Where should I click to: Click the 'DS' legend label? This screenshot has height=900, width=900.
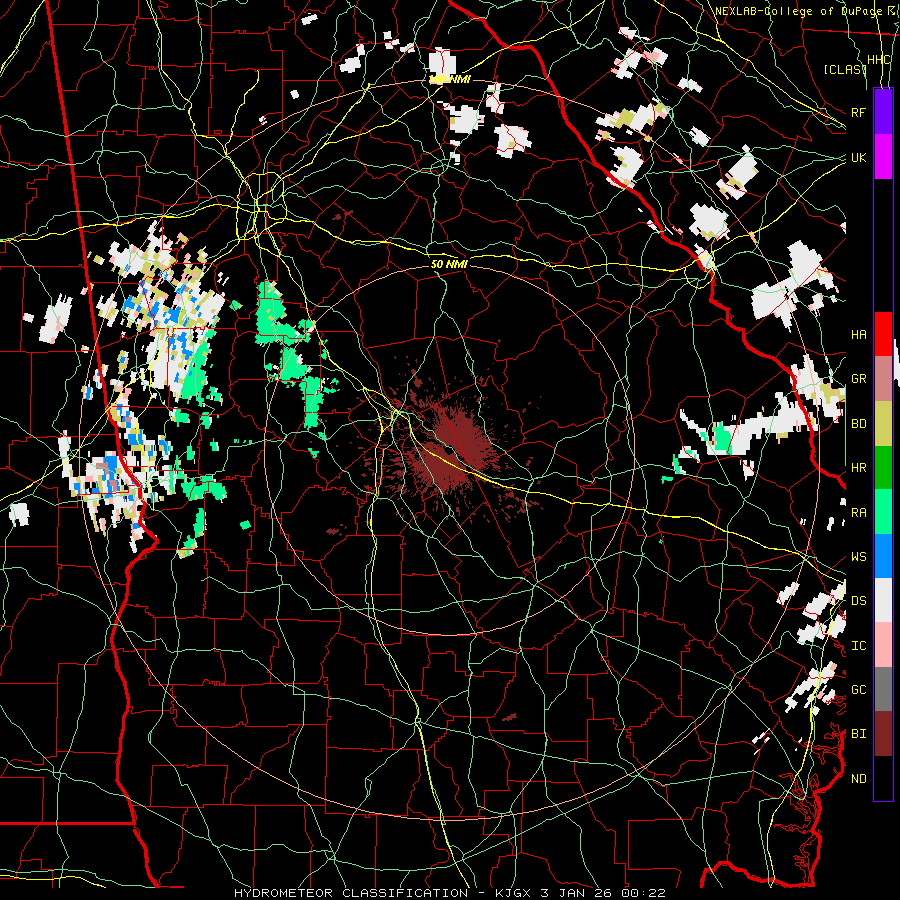(858, 601)
